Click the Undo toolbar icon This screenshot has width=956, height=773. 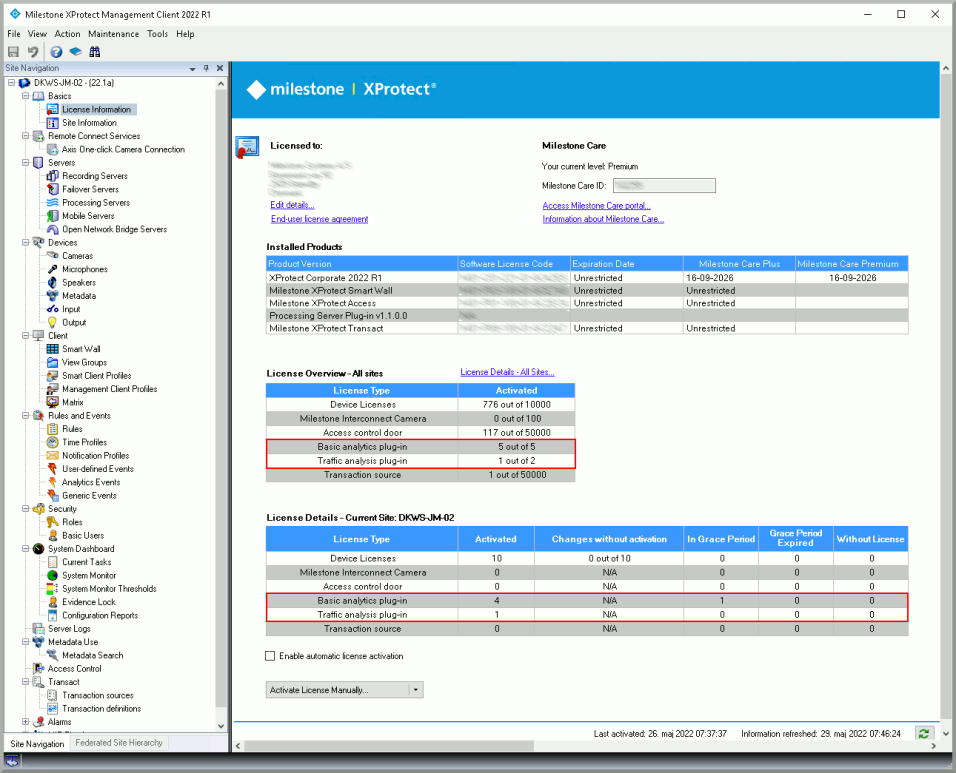[33, 51]
